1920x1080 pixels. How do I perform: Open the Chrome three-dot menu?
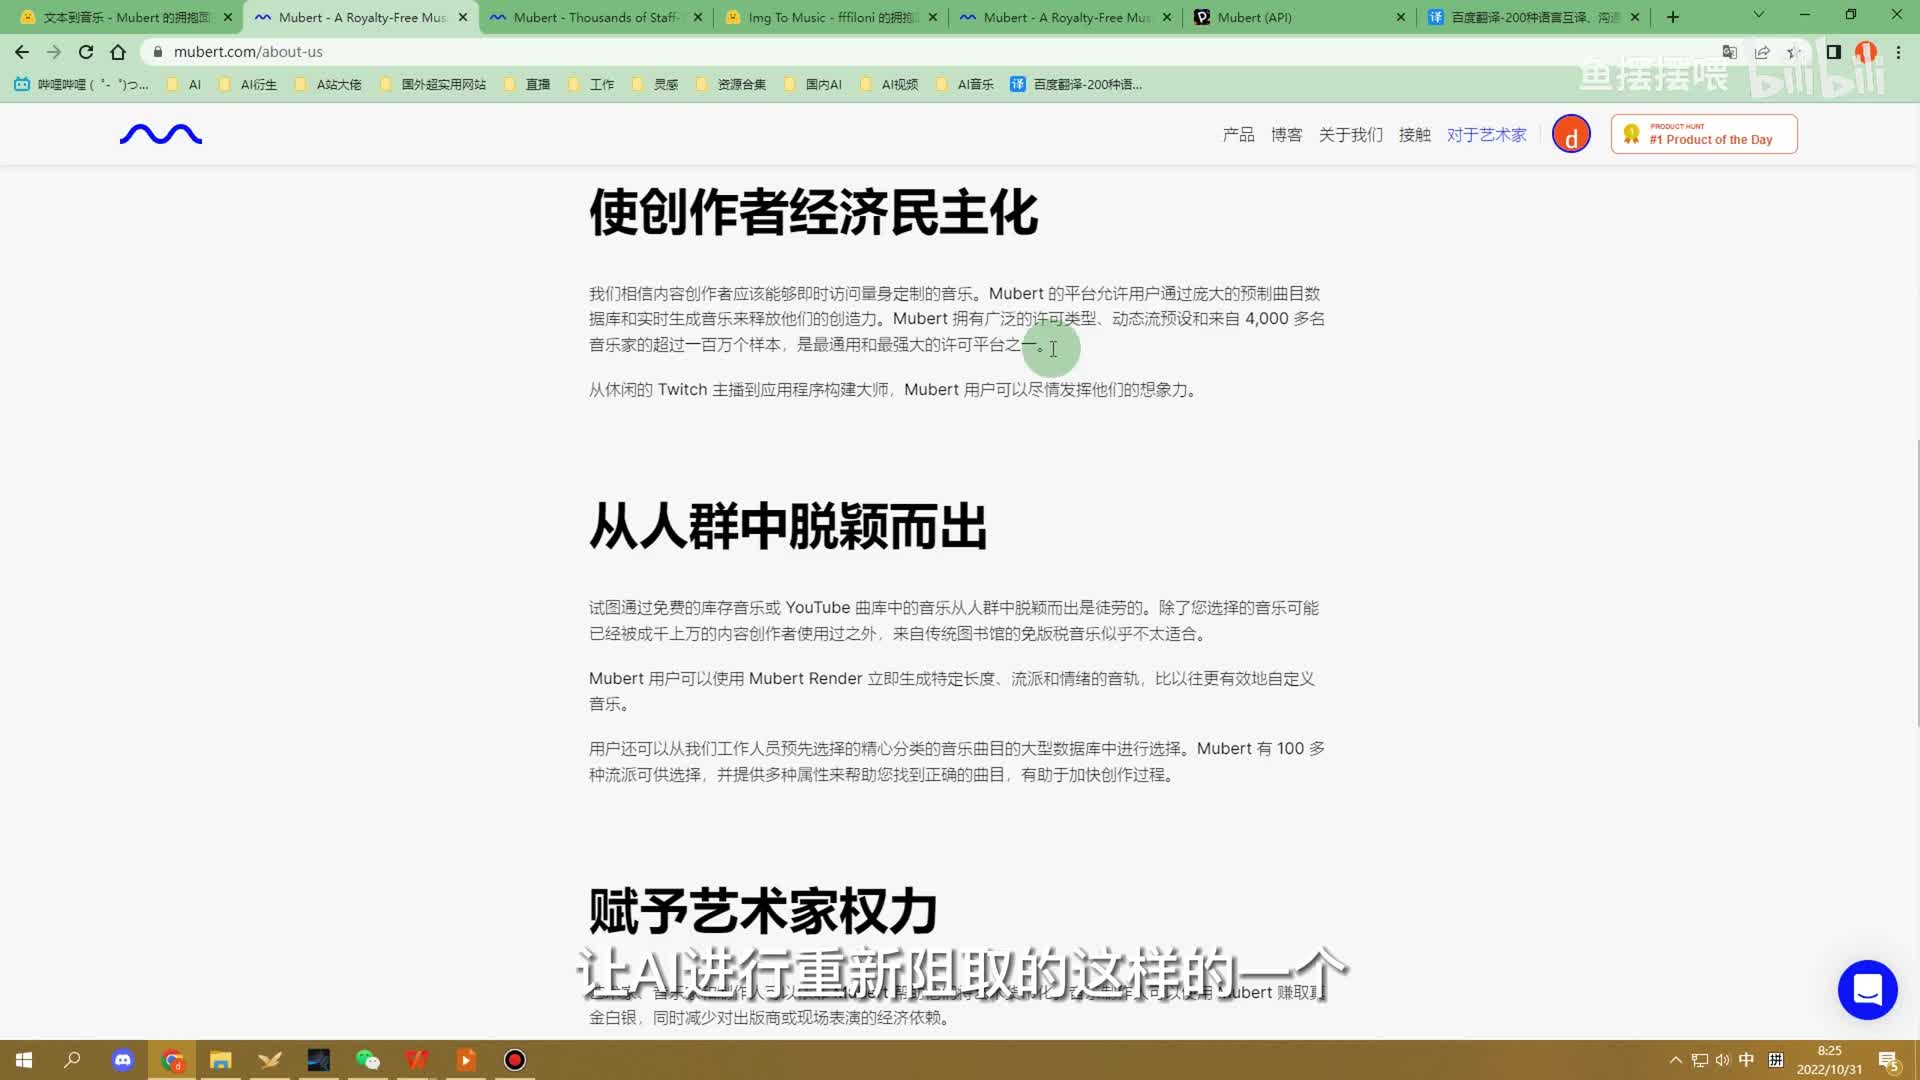pos(1898,52)
